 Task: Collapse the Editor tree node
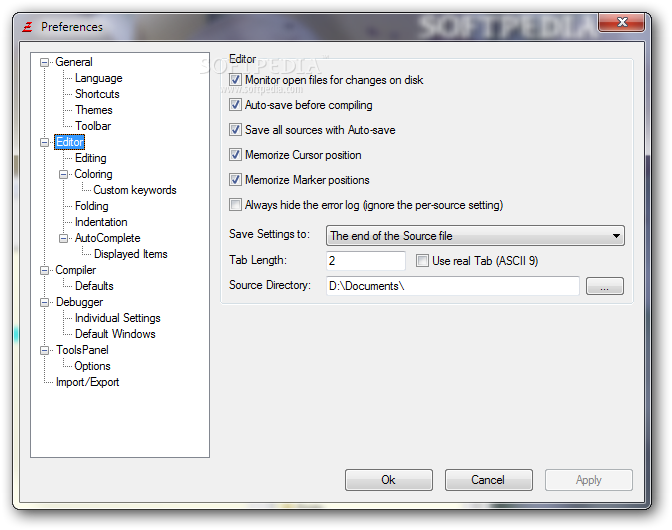tap(44, 142)
